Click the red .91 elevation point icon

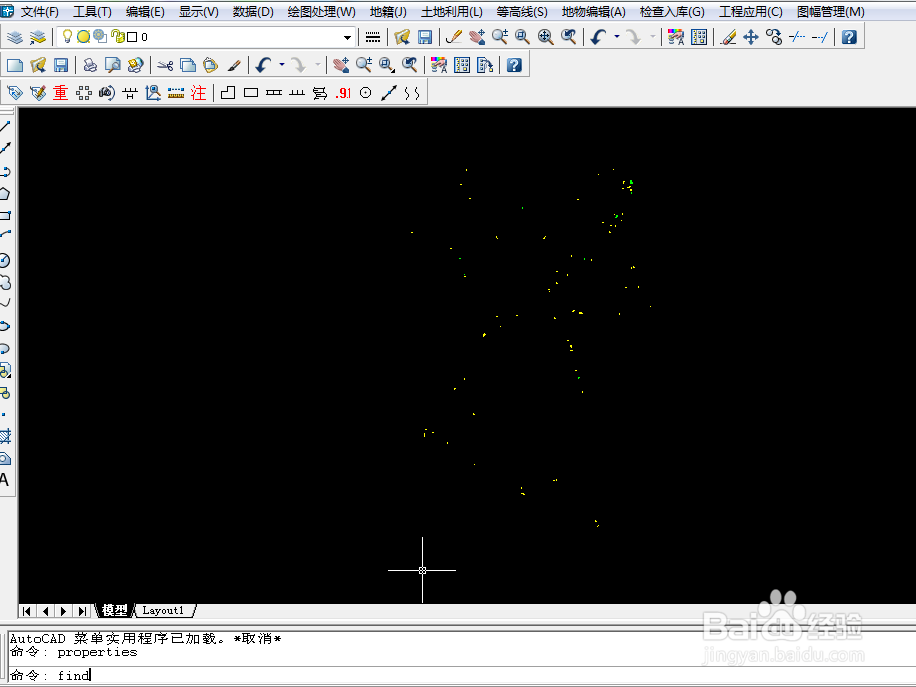pos(344,93)
